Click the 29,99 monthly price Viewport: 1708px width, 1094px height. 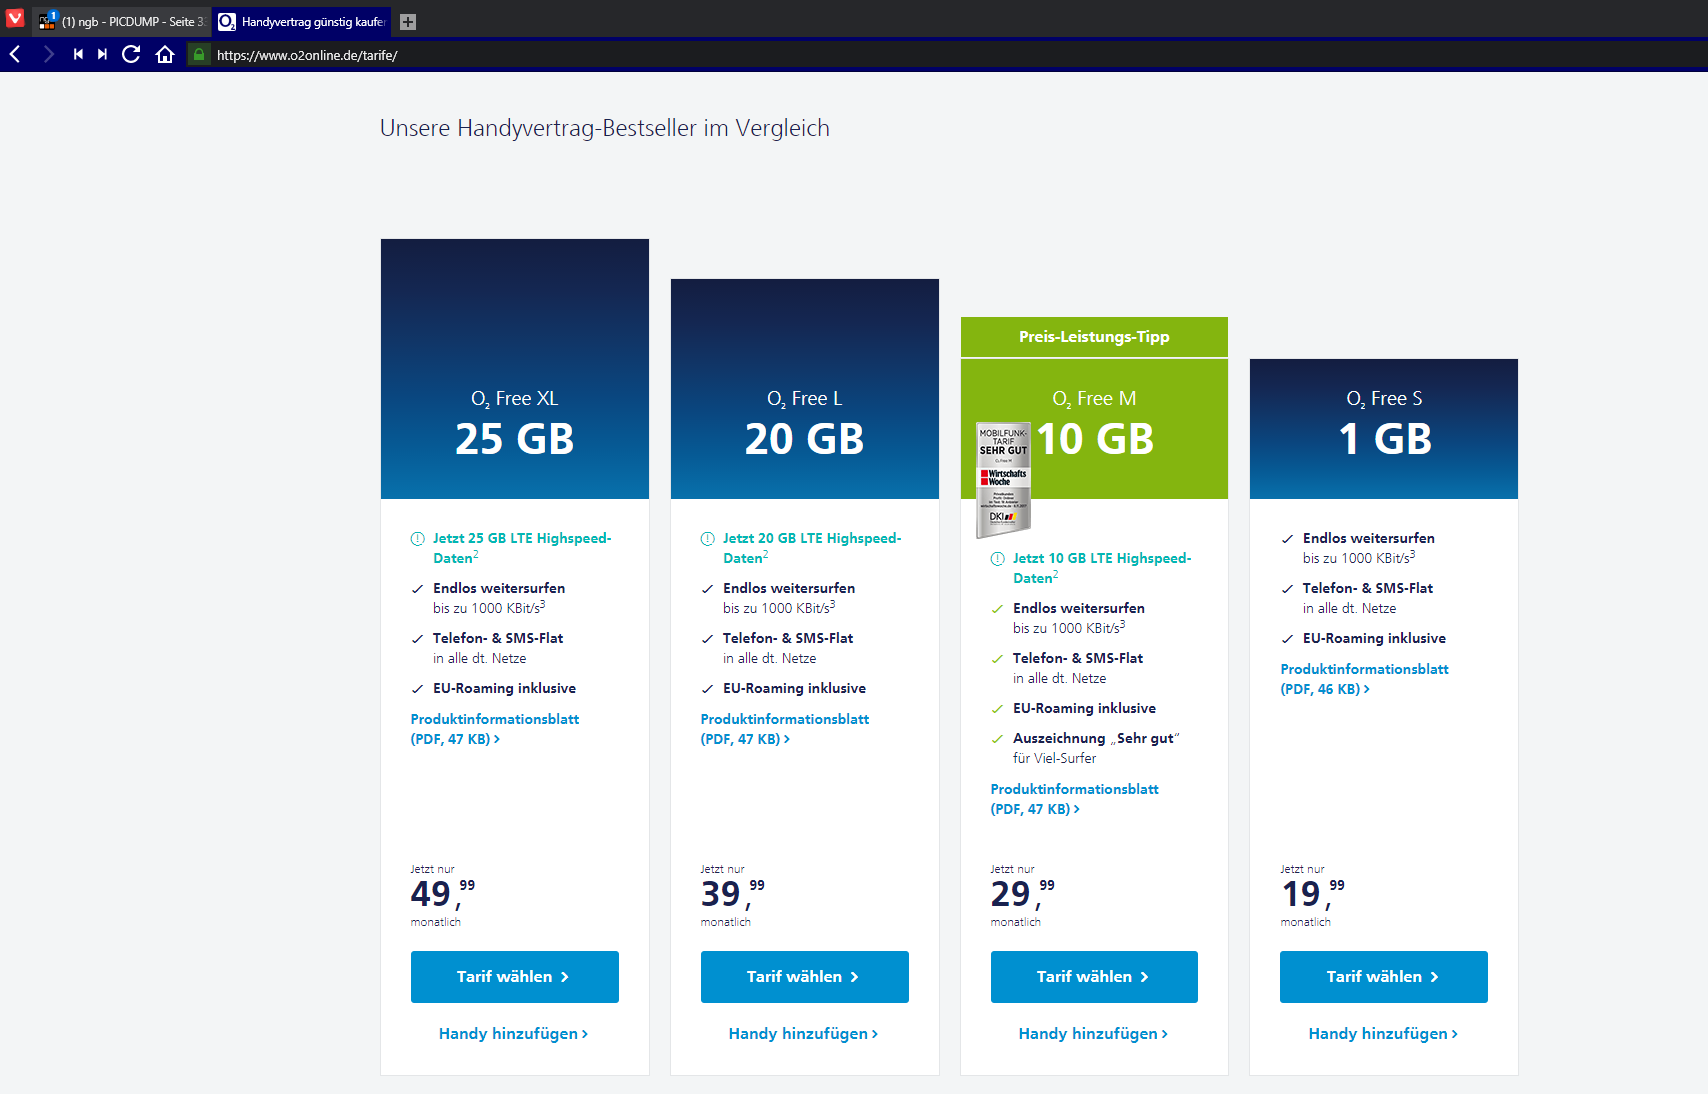pyautogui.click(x=1023, y=895)
